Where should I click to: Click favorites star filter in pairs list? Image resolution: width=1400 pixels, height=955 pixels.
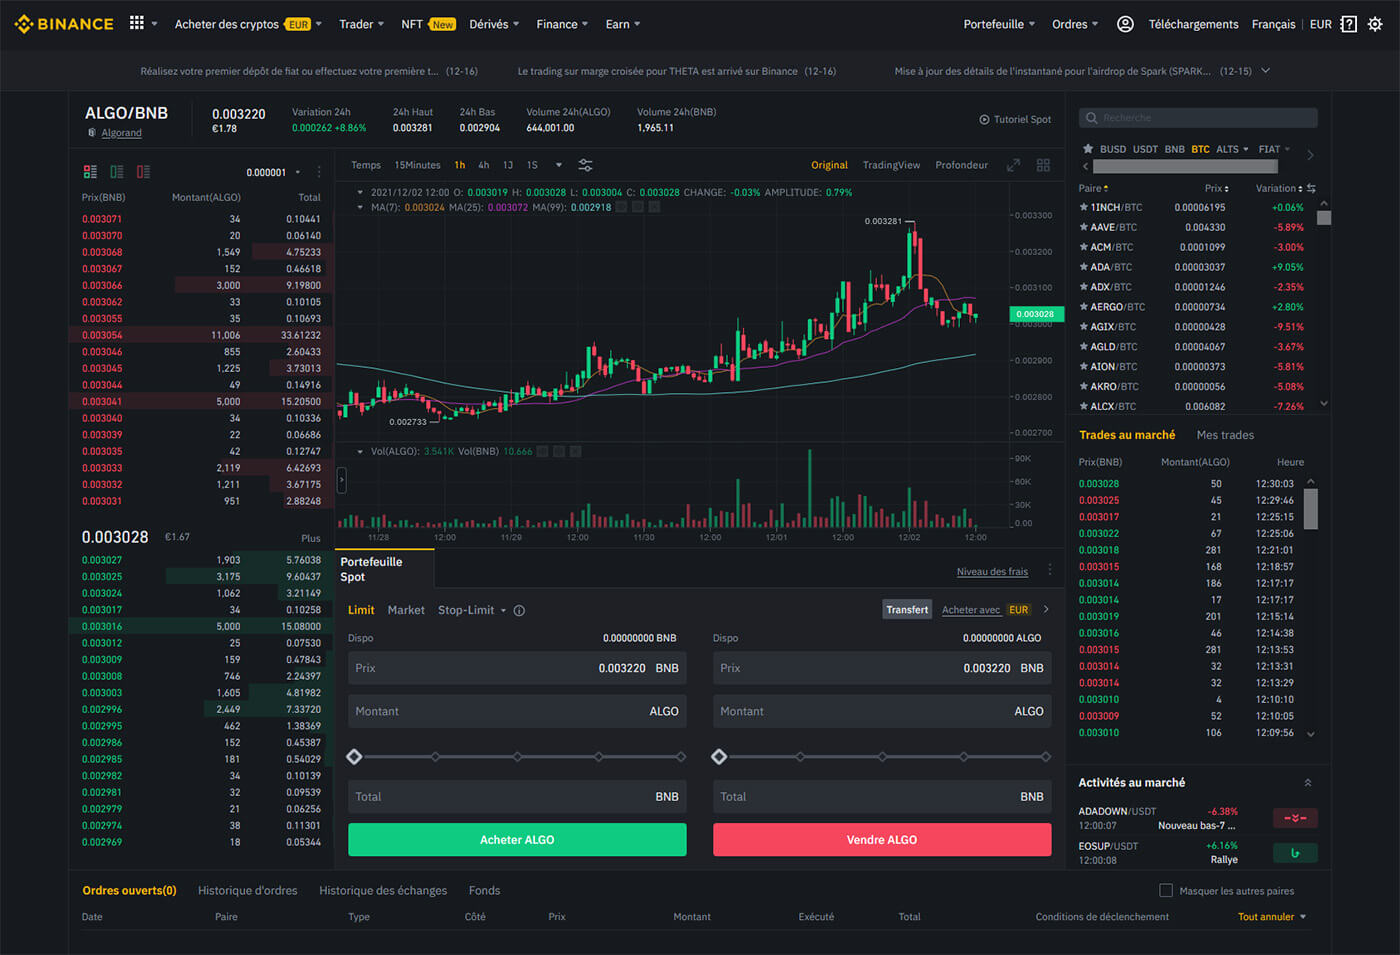tap(1088, 149)
